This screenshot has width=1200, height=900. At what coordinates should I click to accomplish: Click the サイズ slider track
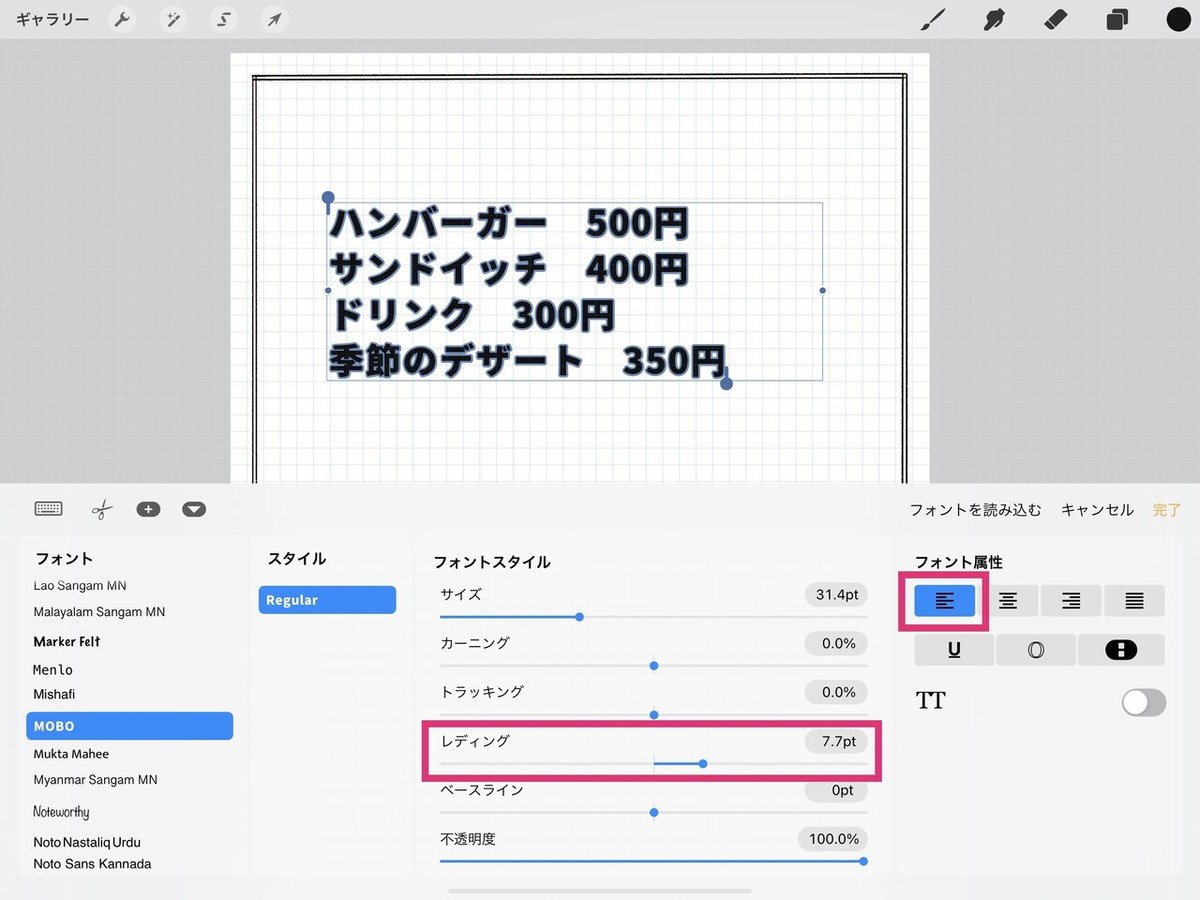pos(654,617)
